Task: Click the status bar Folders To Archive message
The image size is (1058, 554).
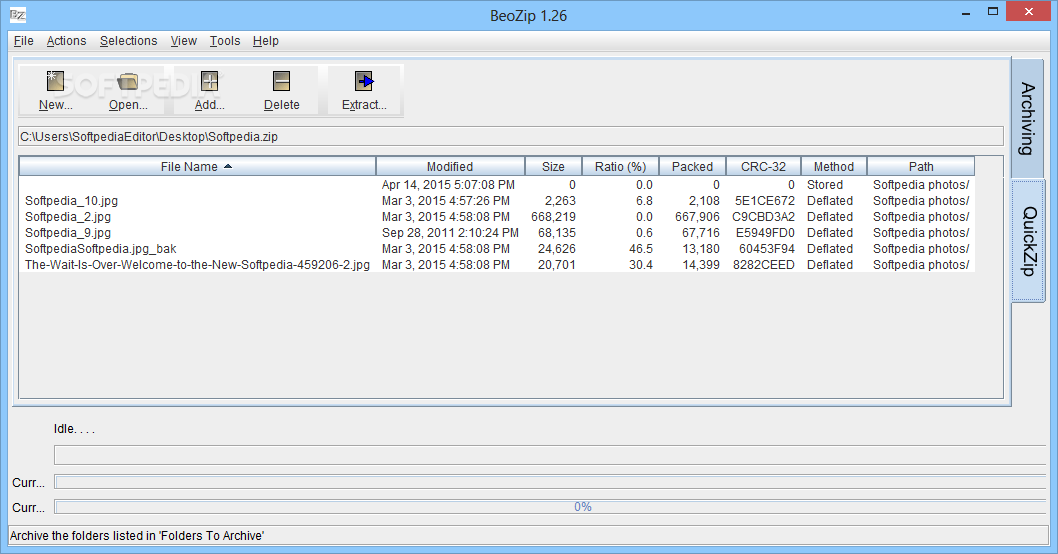Action: click(137, 536)
